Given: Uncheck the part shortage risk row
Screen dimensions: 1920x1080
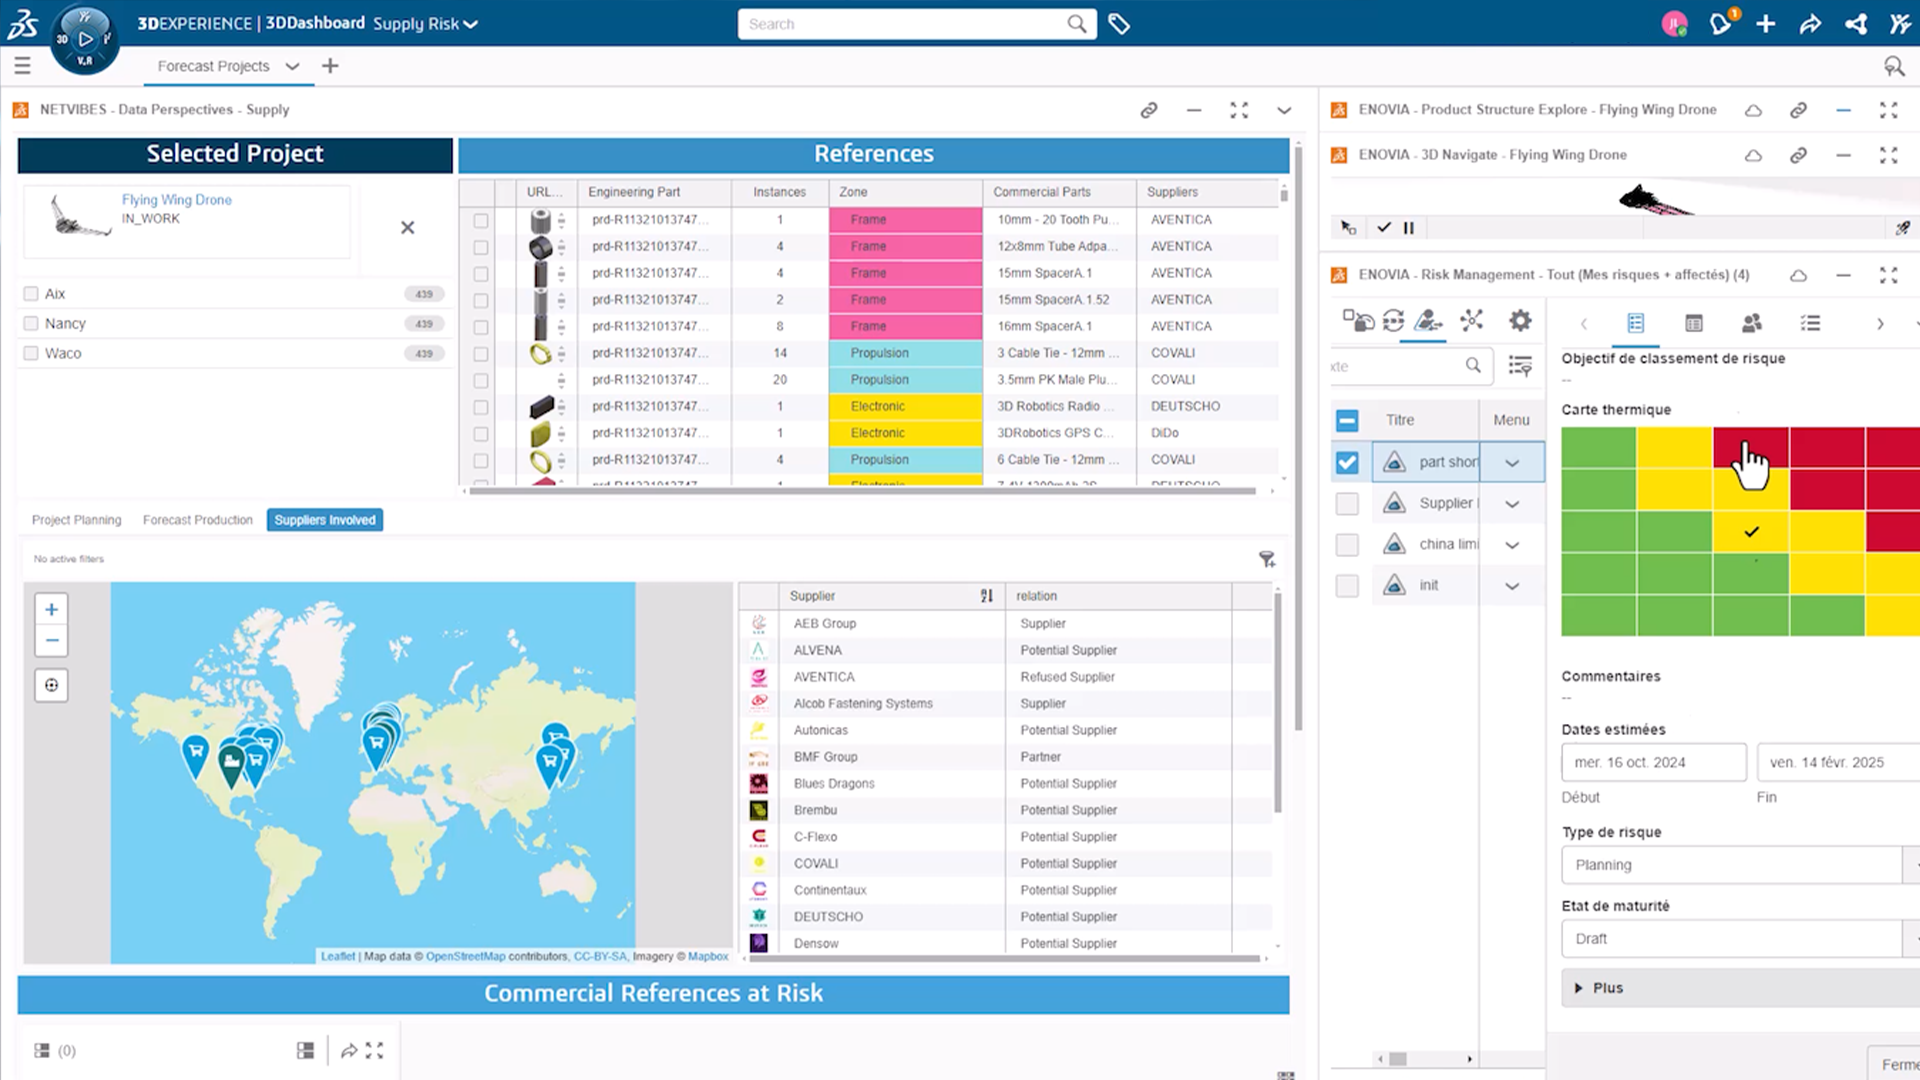Looking at the screenshot, I should click(x=1347, y=462).
